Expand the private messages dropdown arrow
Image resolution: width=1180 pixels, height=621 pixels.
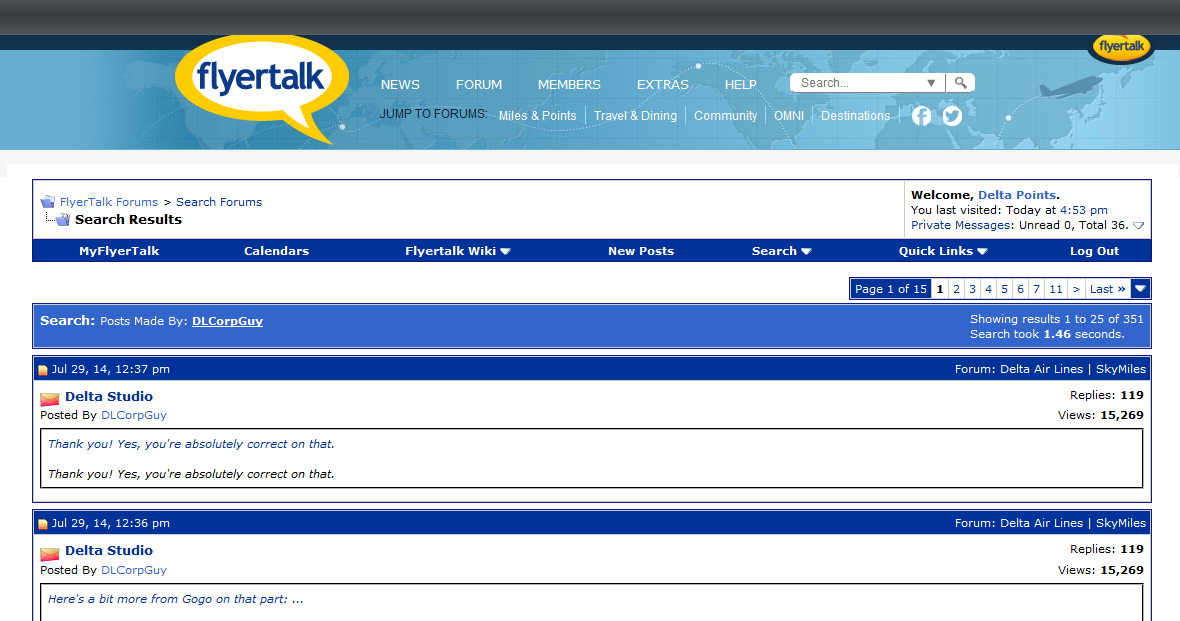tap(1139, 225)
